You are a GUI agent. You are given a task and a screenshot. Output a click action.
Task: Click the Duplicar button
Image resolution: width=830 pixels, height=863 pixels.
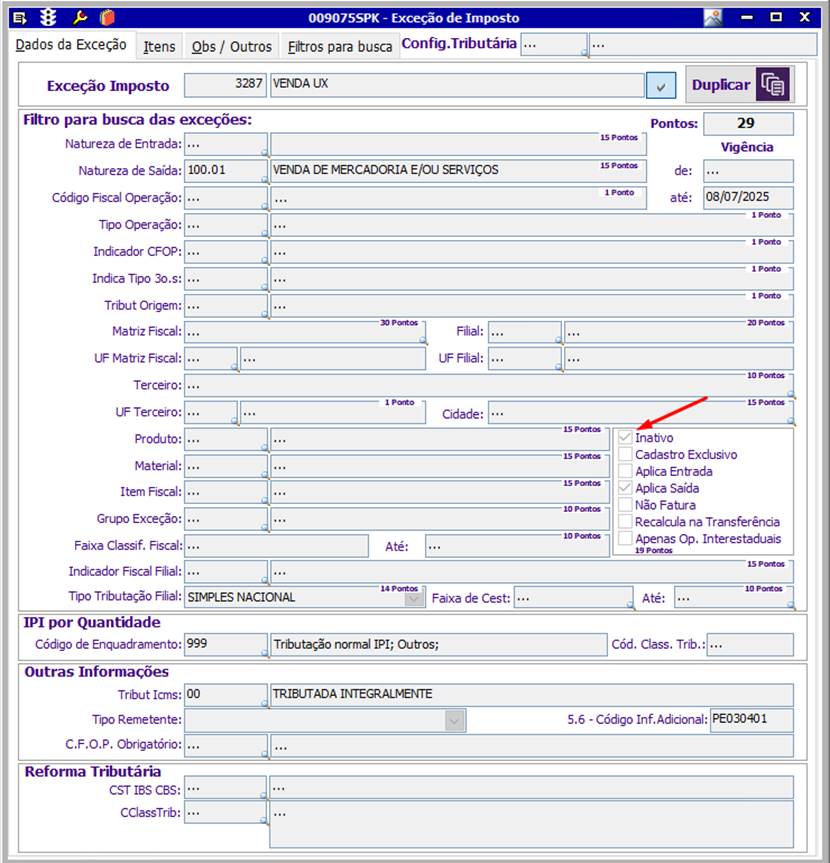[740, 84]
